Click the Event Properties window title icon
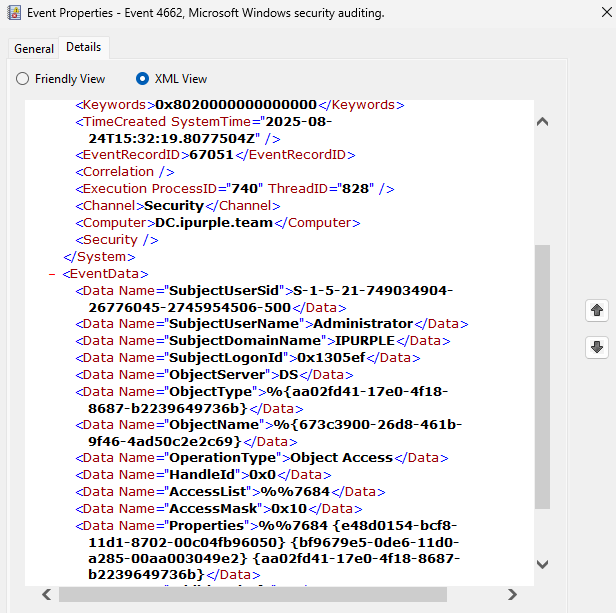Viewport: 616px width, 613px height. pos(14,14)
